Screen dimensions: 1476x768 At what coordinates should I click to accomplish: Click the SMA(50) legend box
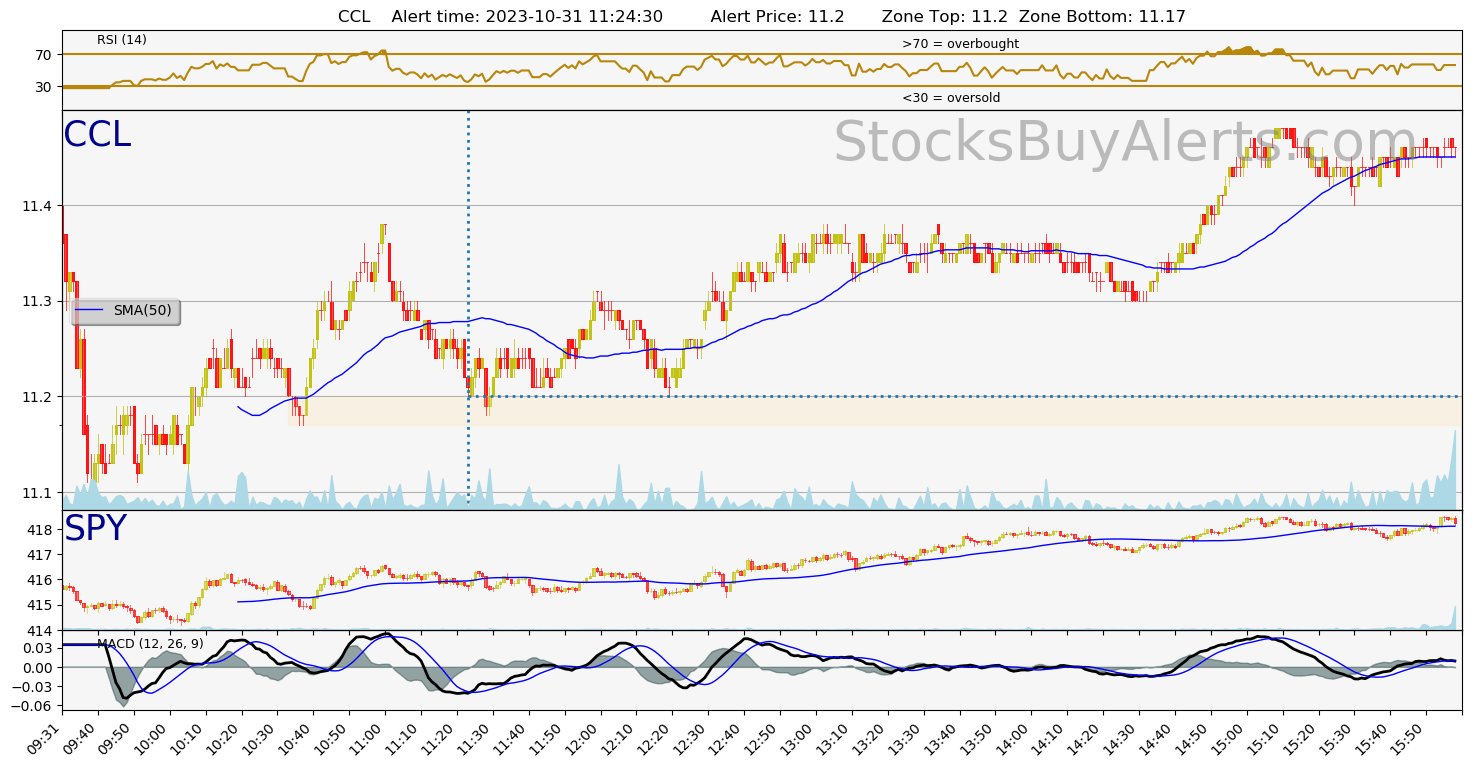pyautogui.click(x=126, y=311)
